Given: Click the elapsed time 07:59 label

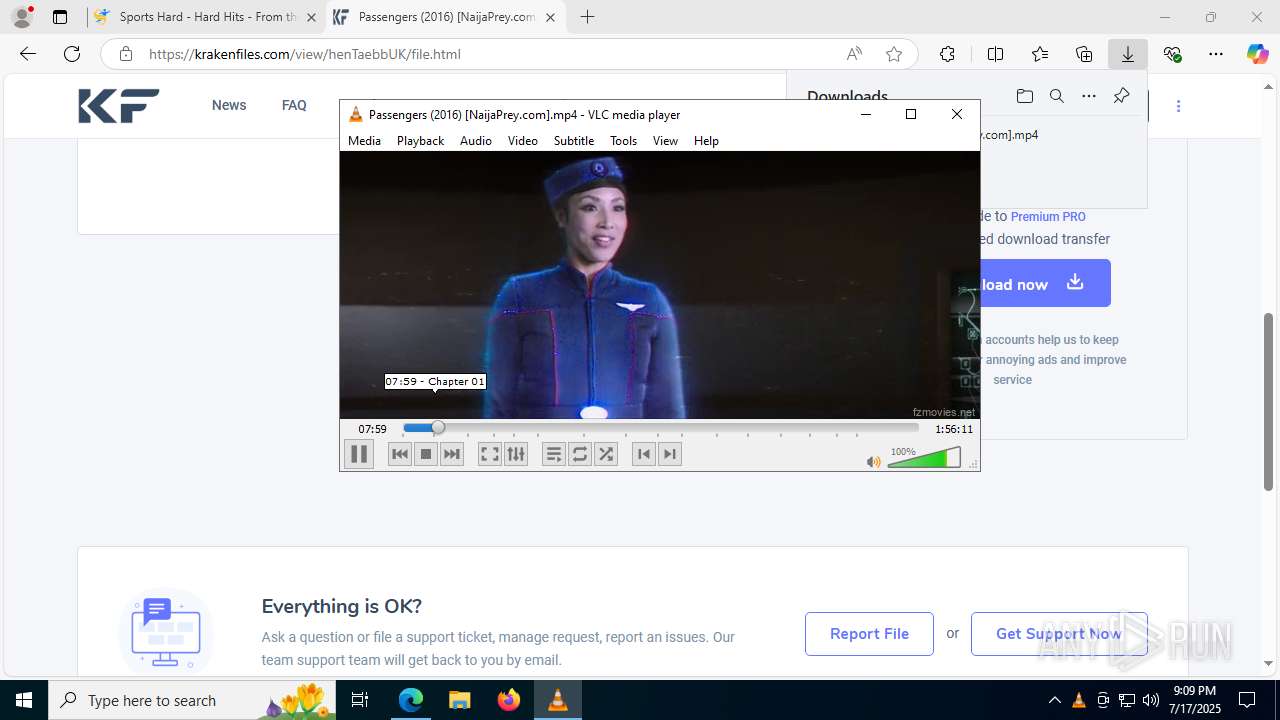Looking at the screenshot, I should (x=372, y=429).
